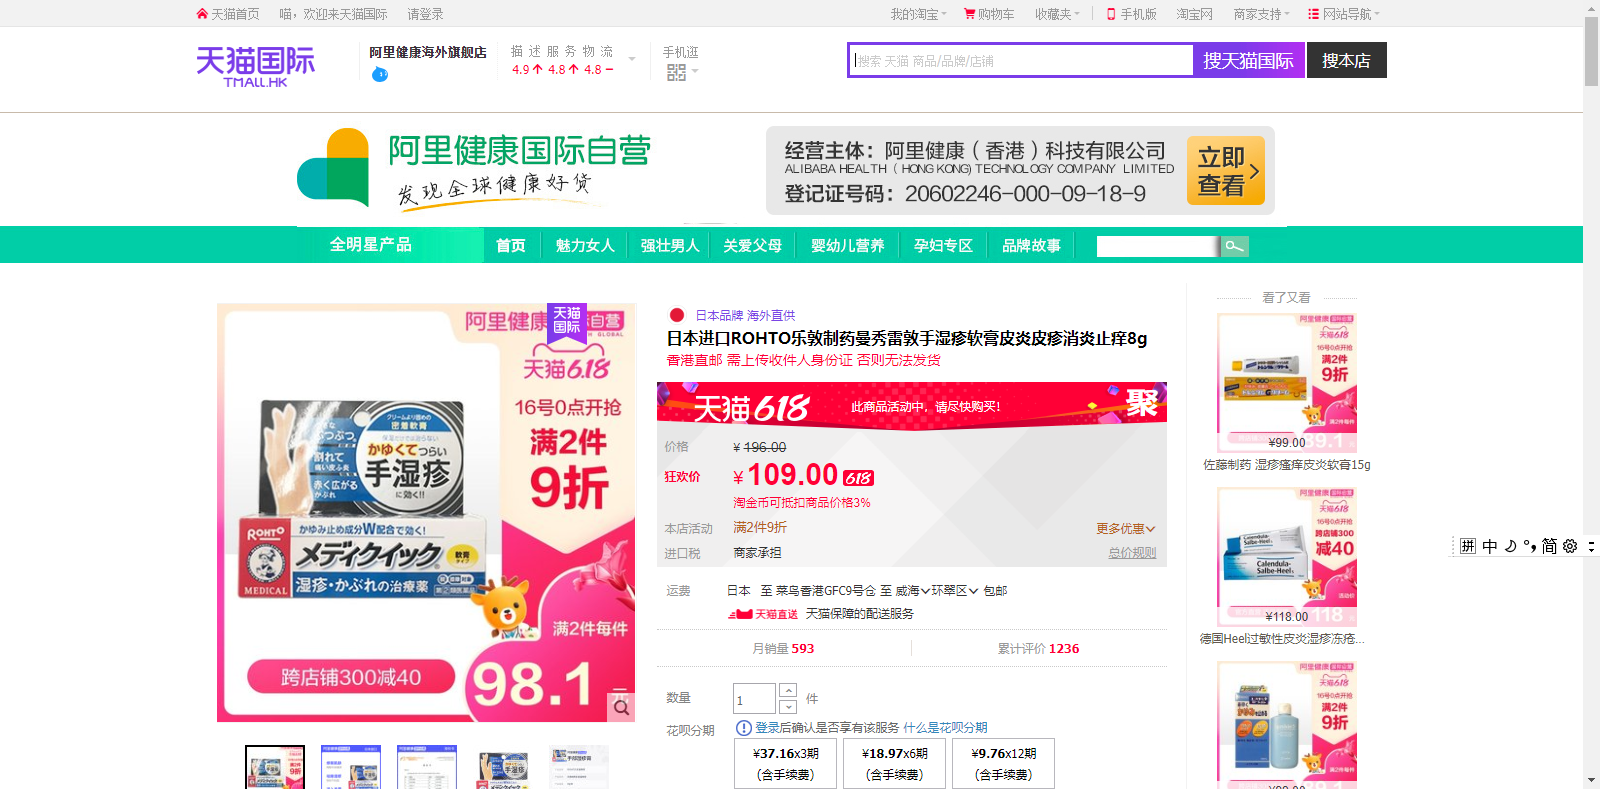Viewport: 1600px width, 789px height.
Task: Click the info icon next to 花呗 login note
Action: click(743, 728)
